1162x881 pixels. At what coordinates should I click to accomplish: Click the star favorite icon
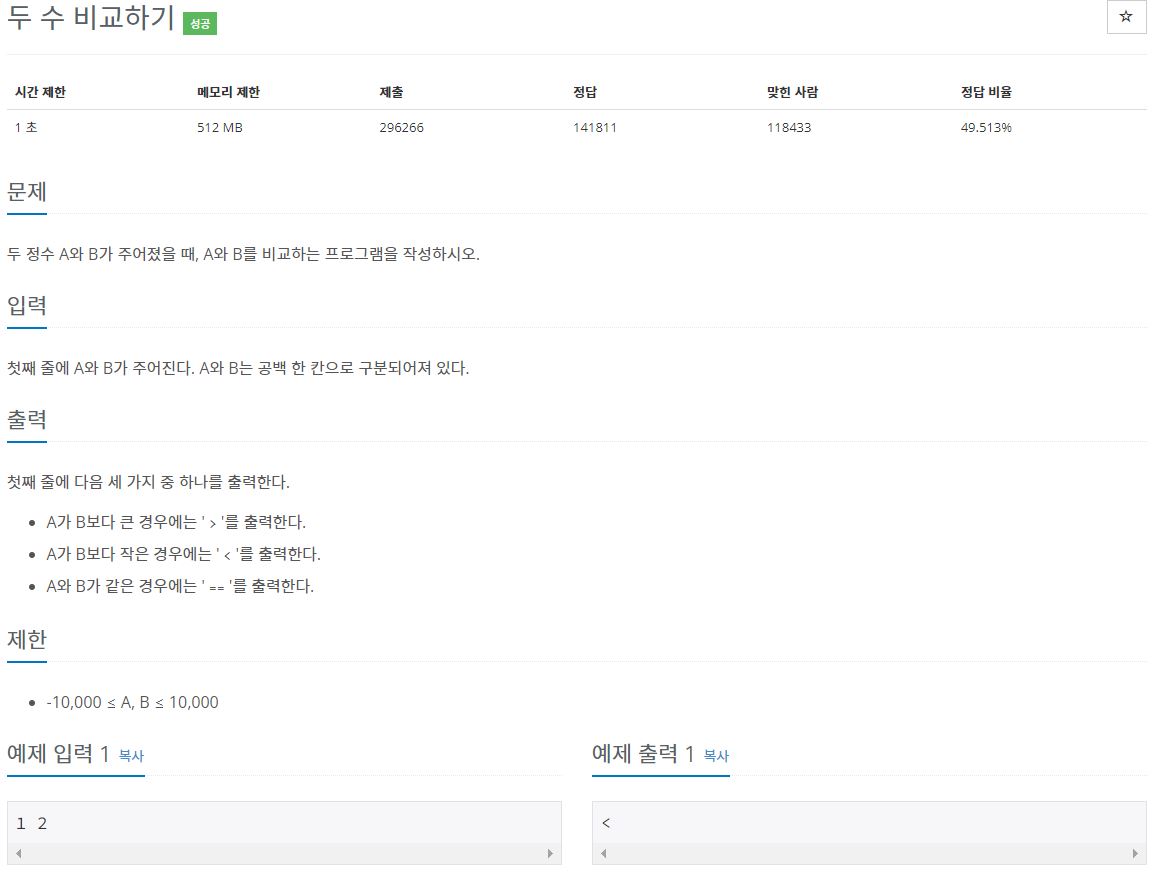[x=1126, y=17]
